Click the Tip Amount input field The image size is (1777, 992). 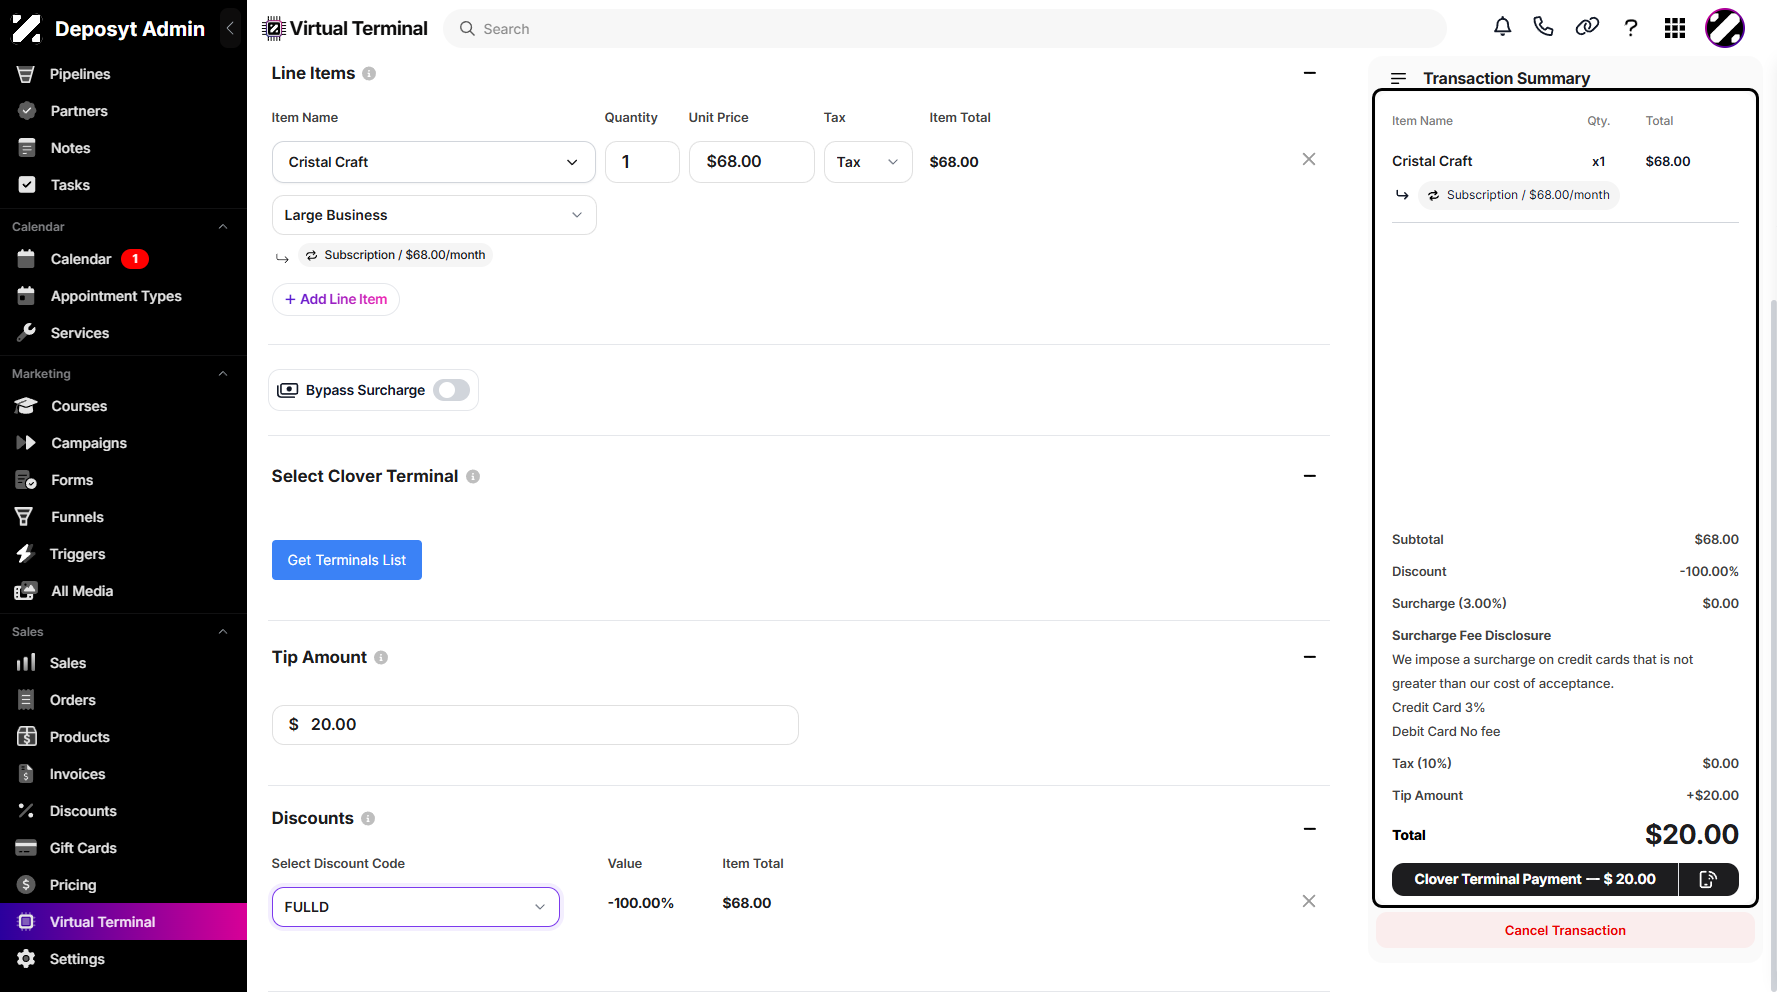pos(535,725)
